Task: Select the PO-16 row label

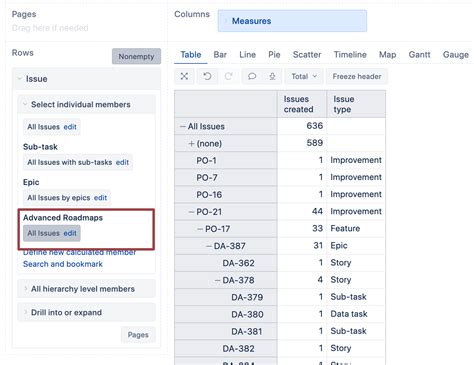Action: [209, 195]
